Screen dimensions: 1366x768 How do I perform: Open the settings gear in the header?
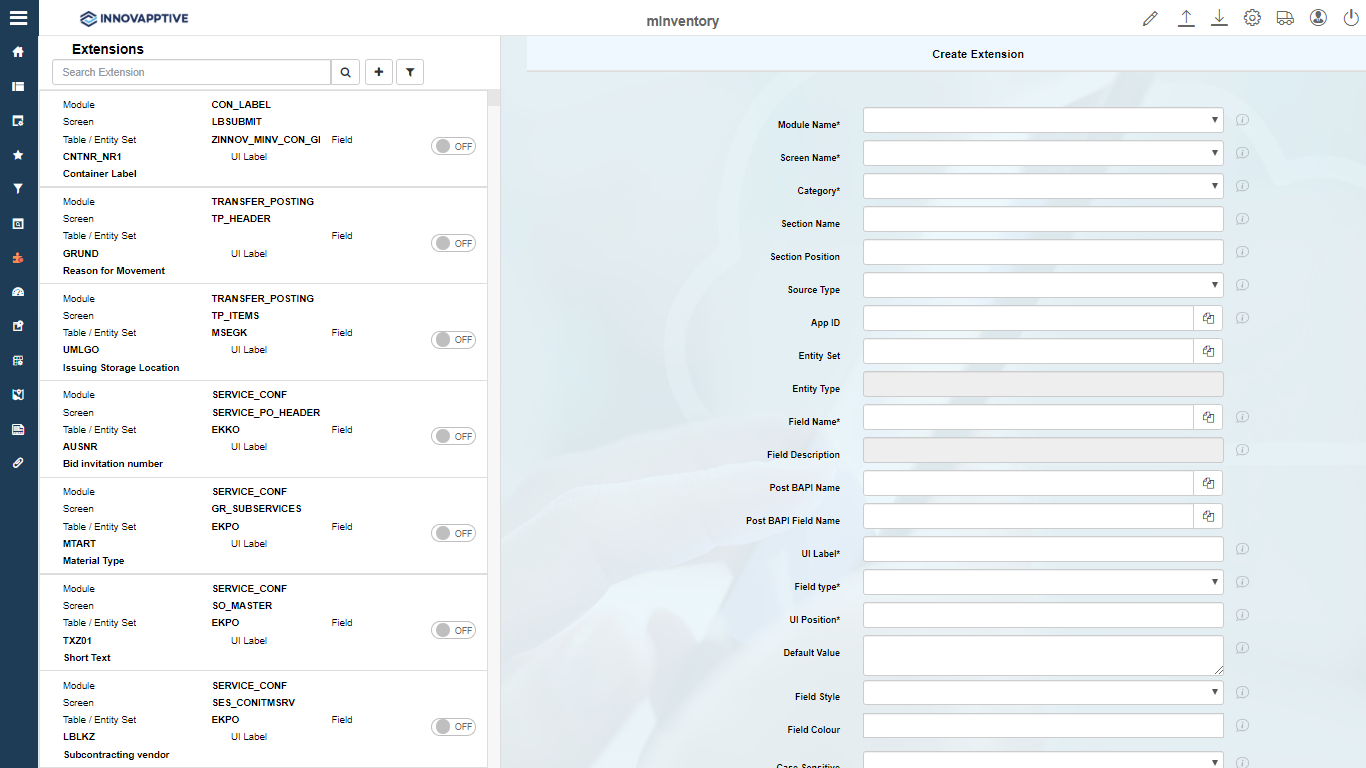[x=1252, y=18]
